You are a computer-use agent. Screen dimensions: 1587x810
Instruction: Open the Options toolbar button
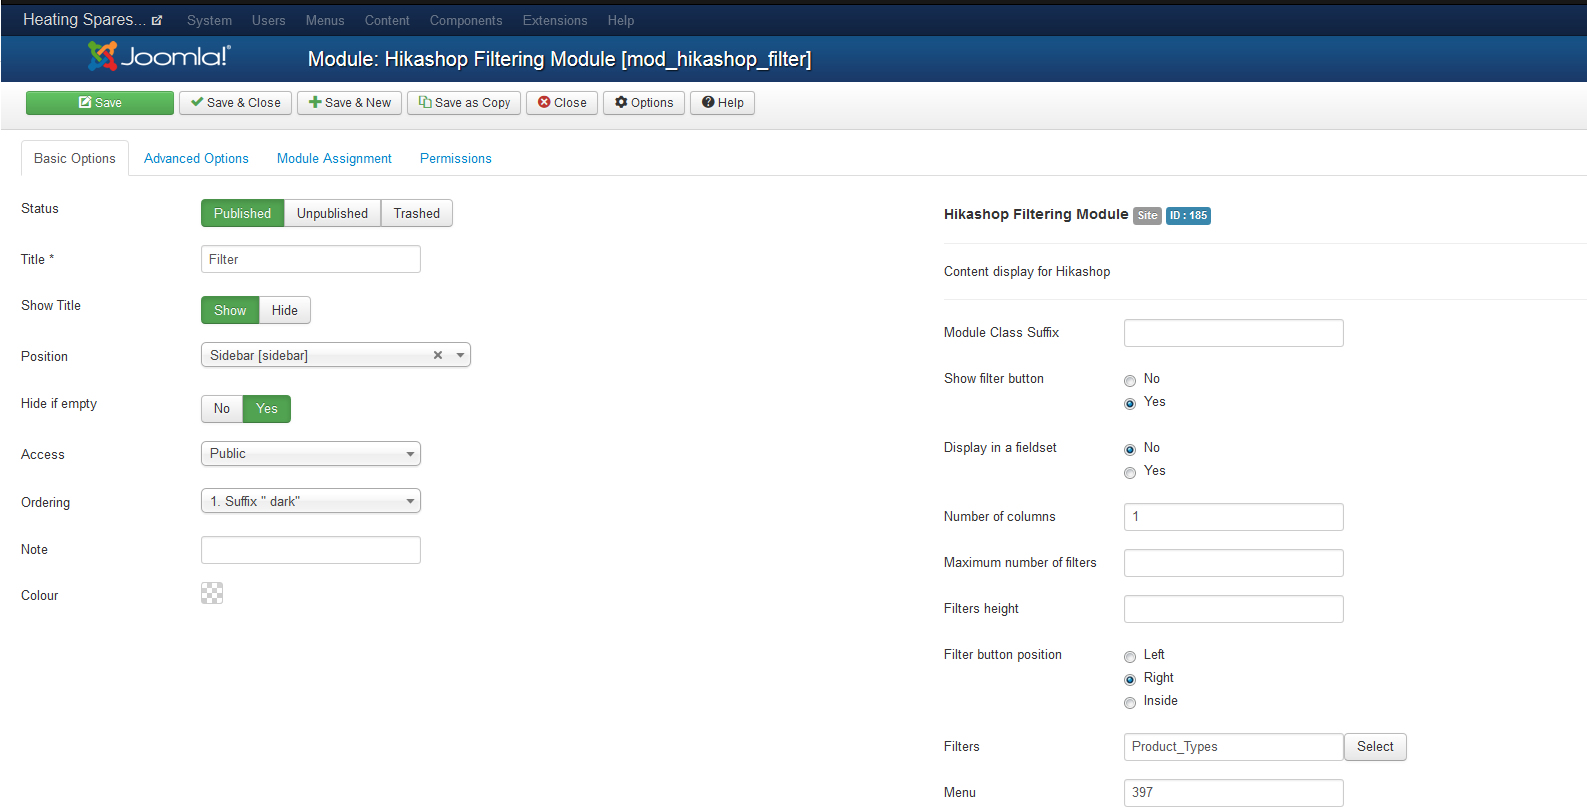[x=644, y=103]
